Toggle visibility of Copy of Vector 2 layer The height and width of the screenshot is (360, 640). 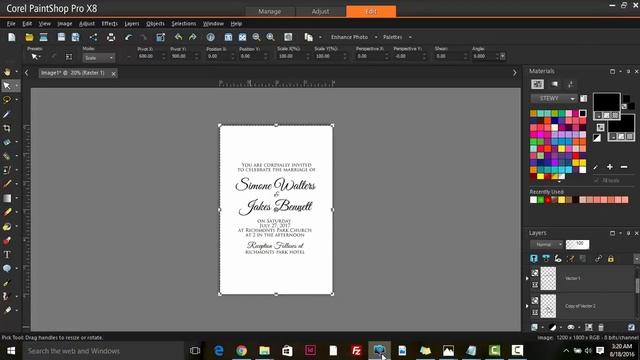pos(535,300)
